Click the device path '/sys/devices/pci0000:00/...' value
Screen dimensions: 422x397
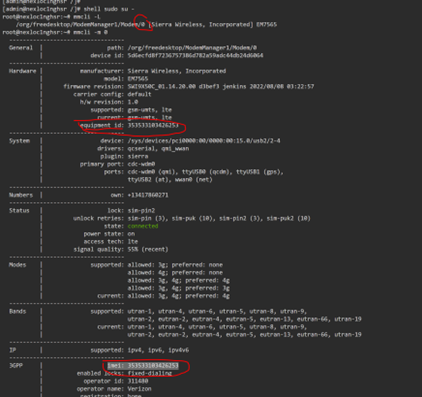pyautogui.click(x=204, y=141)
